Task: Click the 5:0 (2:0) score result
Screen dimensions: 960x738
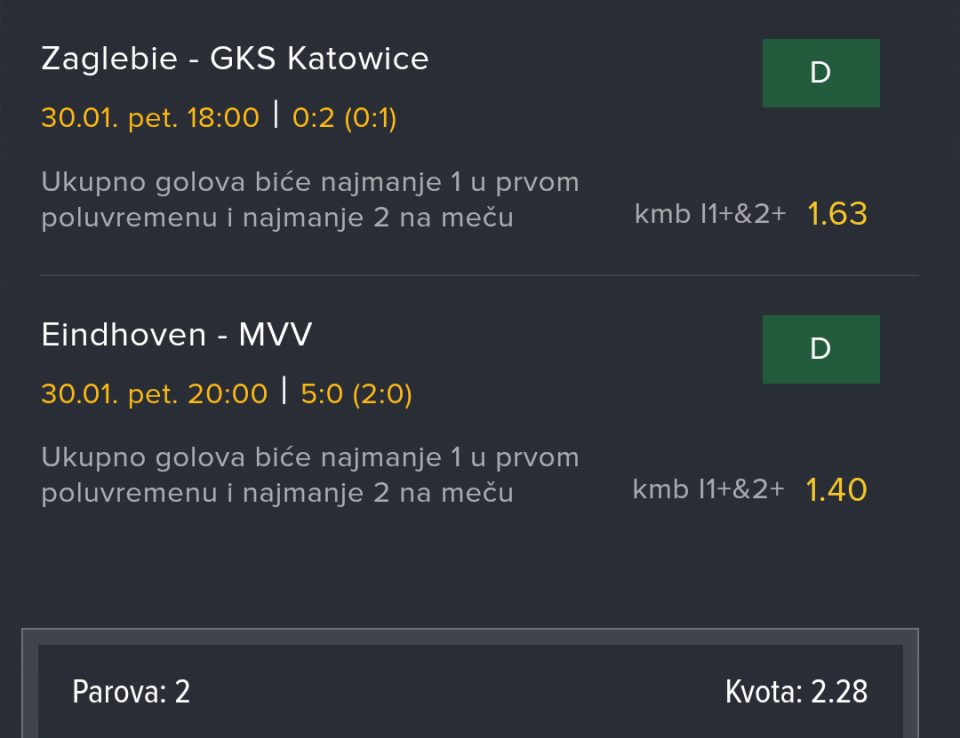Action: pos(356,394)
